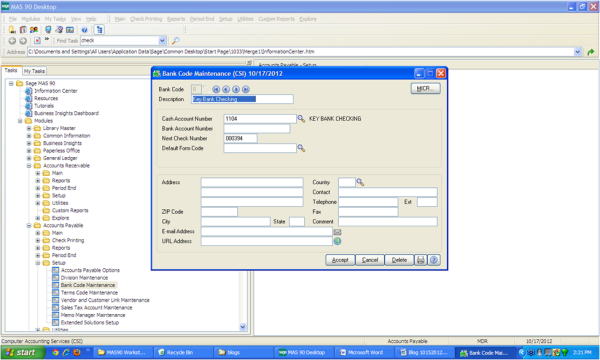
Task: Switch to the Tasks tab
Action: pos(11,70)
